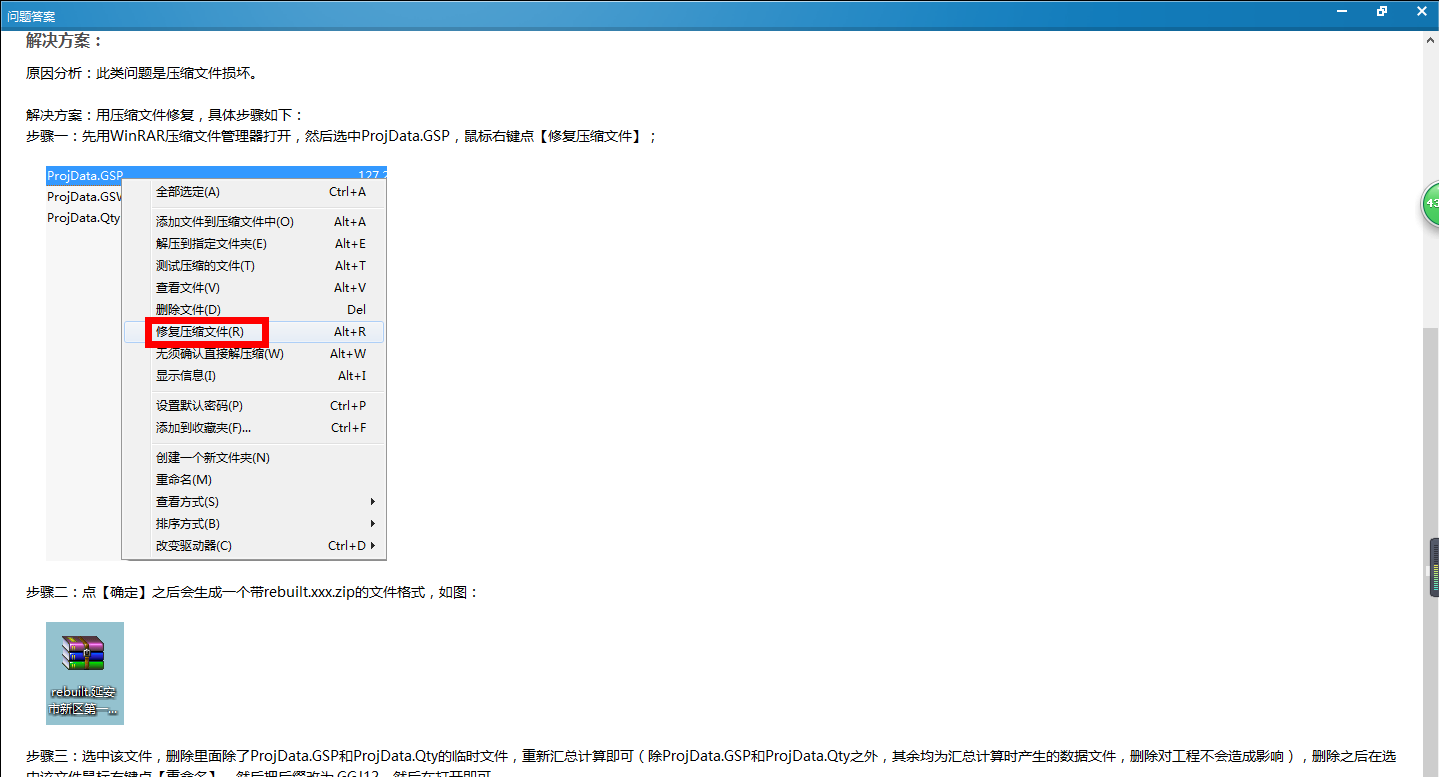The height and width of the screenshot is (777, 1439).
Task: Select the ProjData.GSW file row
Action: pyautogui.click(x=84, y=197)
